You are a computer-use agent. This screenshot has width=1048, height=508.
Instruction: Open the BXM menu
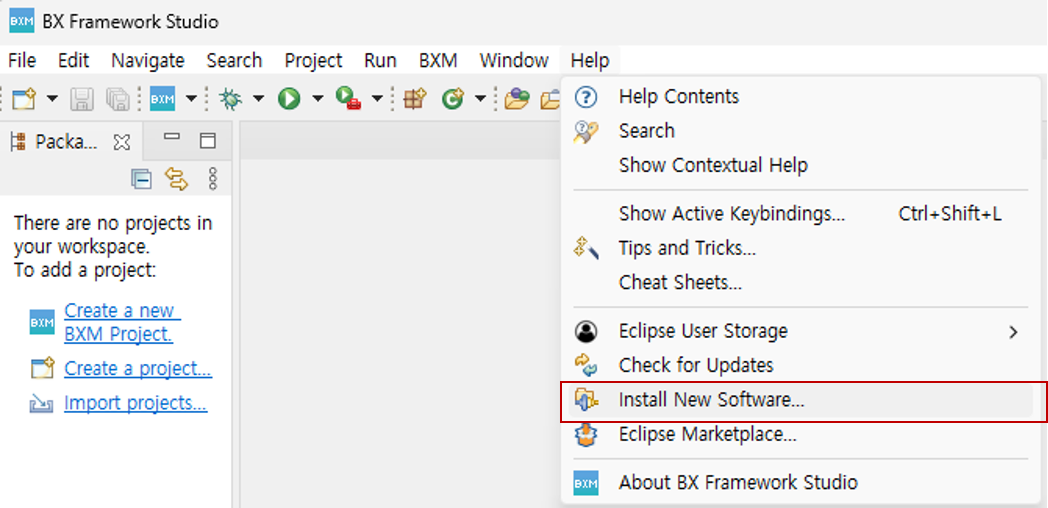[438, 61]
